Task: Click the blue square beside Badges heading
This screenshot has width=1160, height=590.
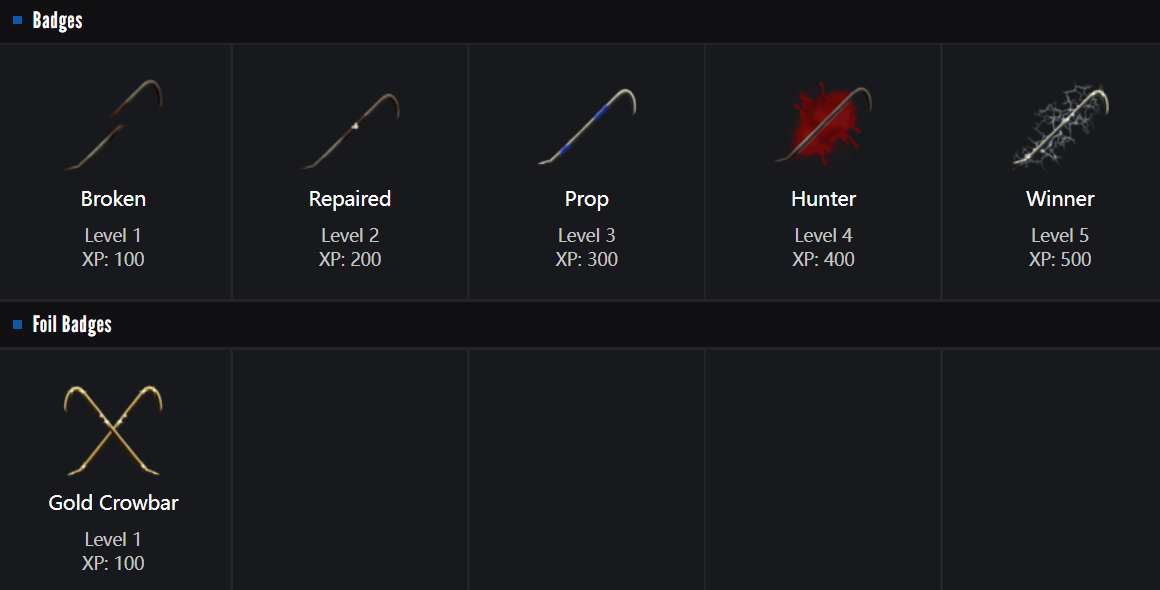Action: pos(18,20)
